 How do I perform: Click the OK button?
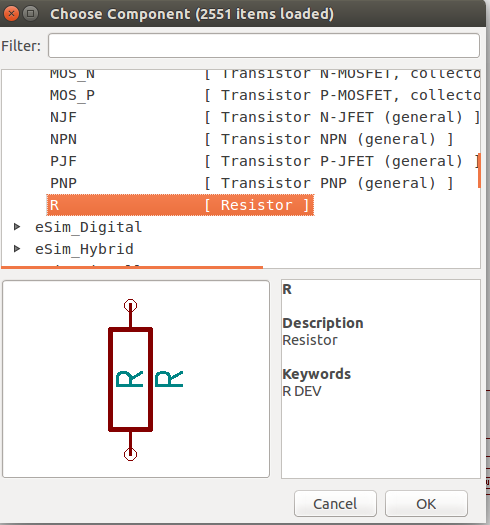click(x=426, y=504)
